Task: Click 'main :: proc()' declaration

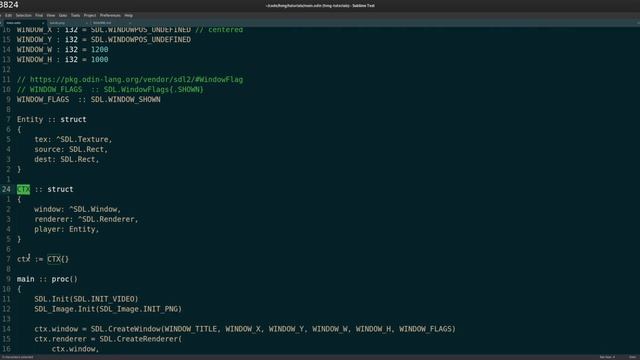Action: (x=47, y=279)
